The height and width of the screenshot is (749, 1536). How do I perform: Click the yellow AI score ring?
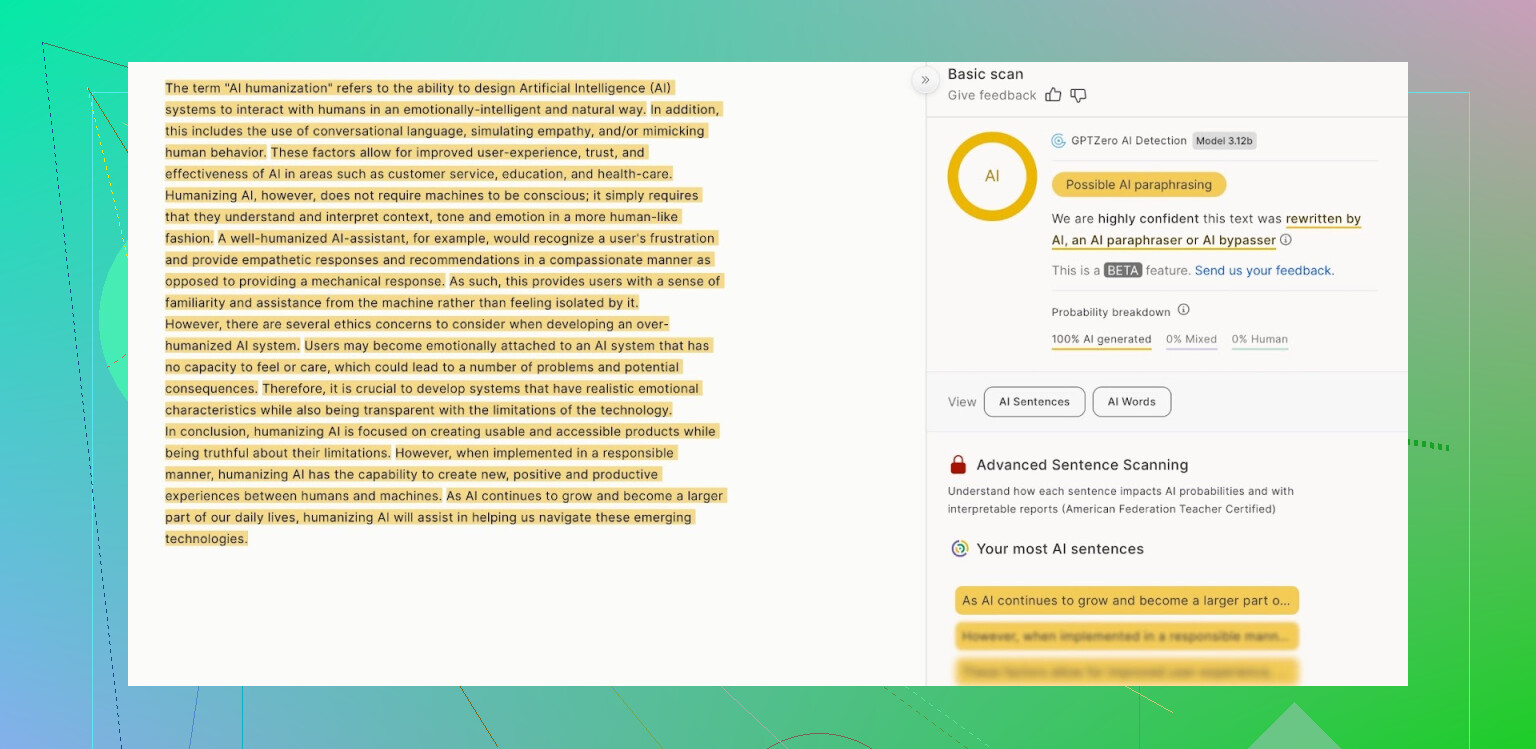click(x=992, y=176)
